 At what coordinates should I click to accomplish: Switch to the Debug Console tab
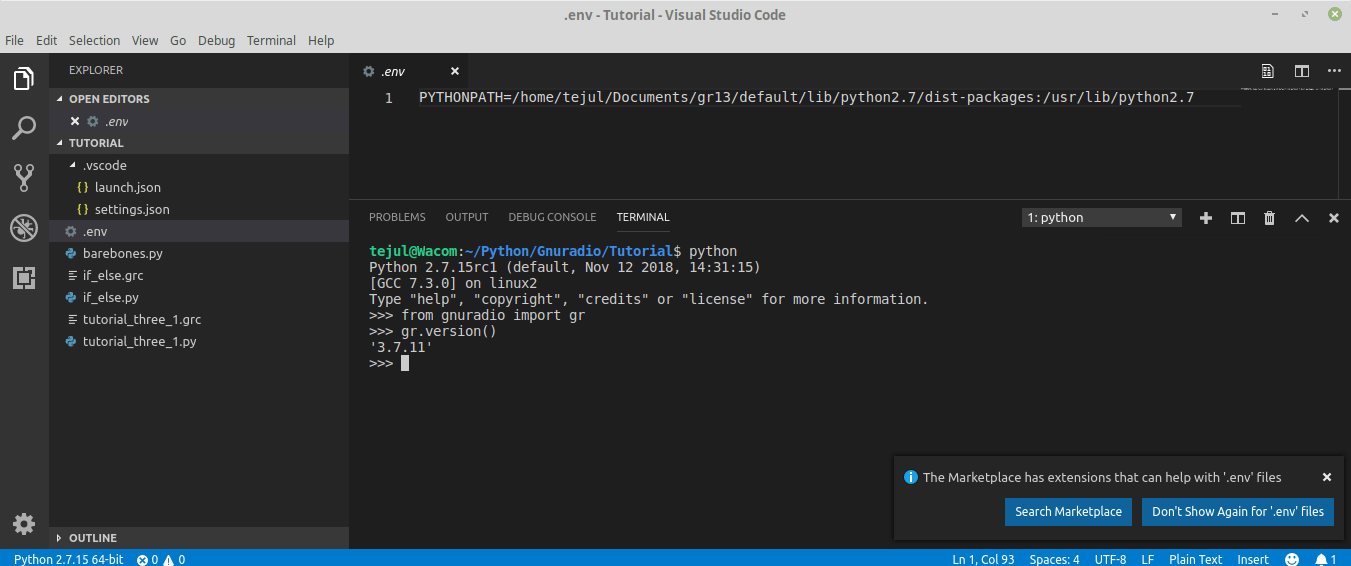(x=552, y=217)
